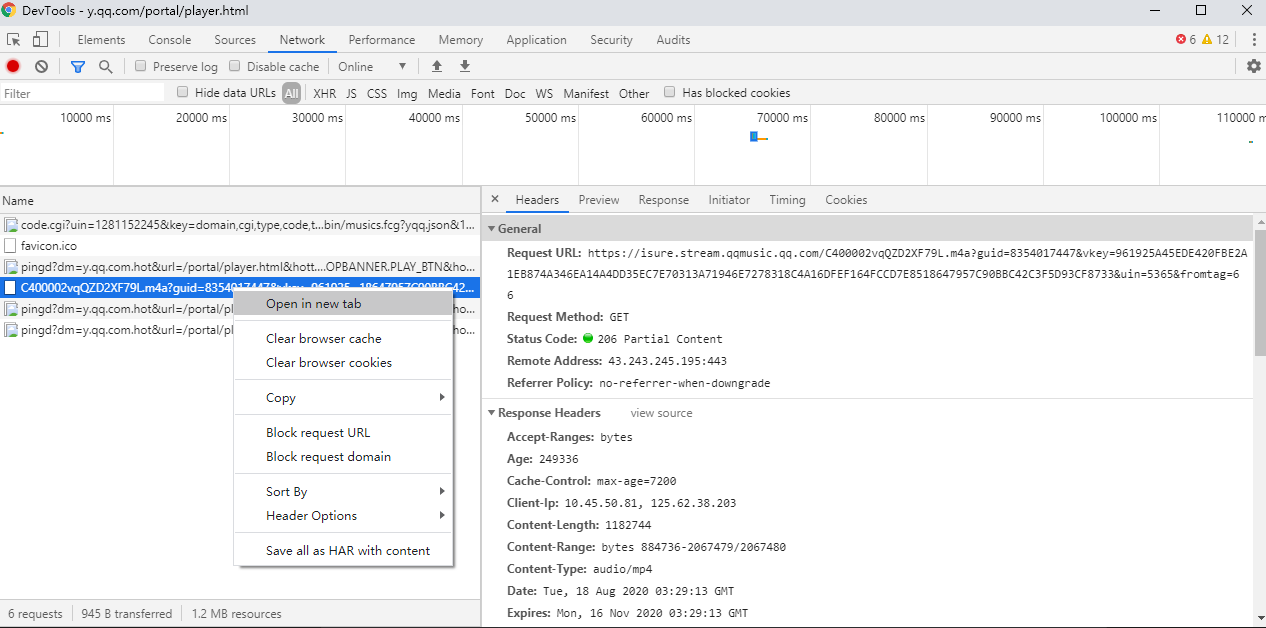Filter requests by Media type

point(444,93)
